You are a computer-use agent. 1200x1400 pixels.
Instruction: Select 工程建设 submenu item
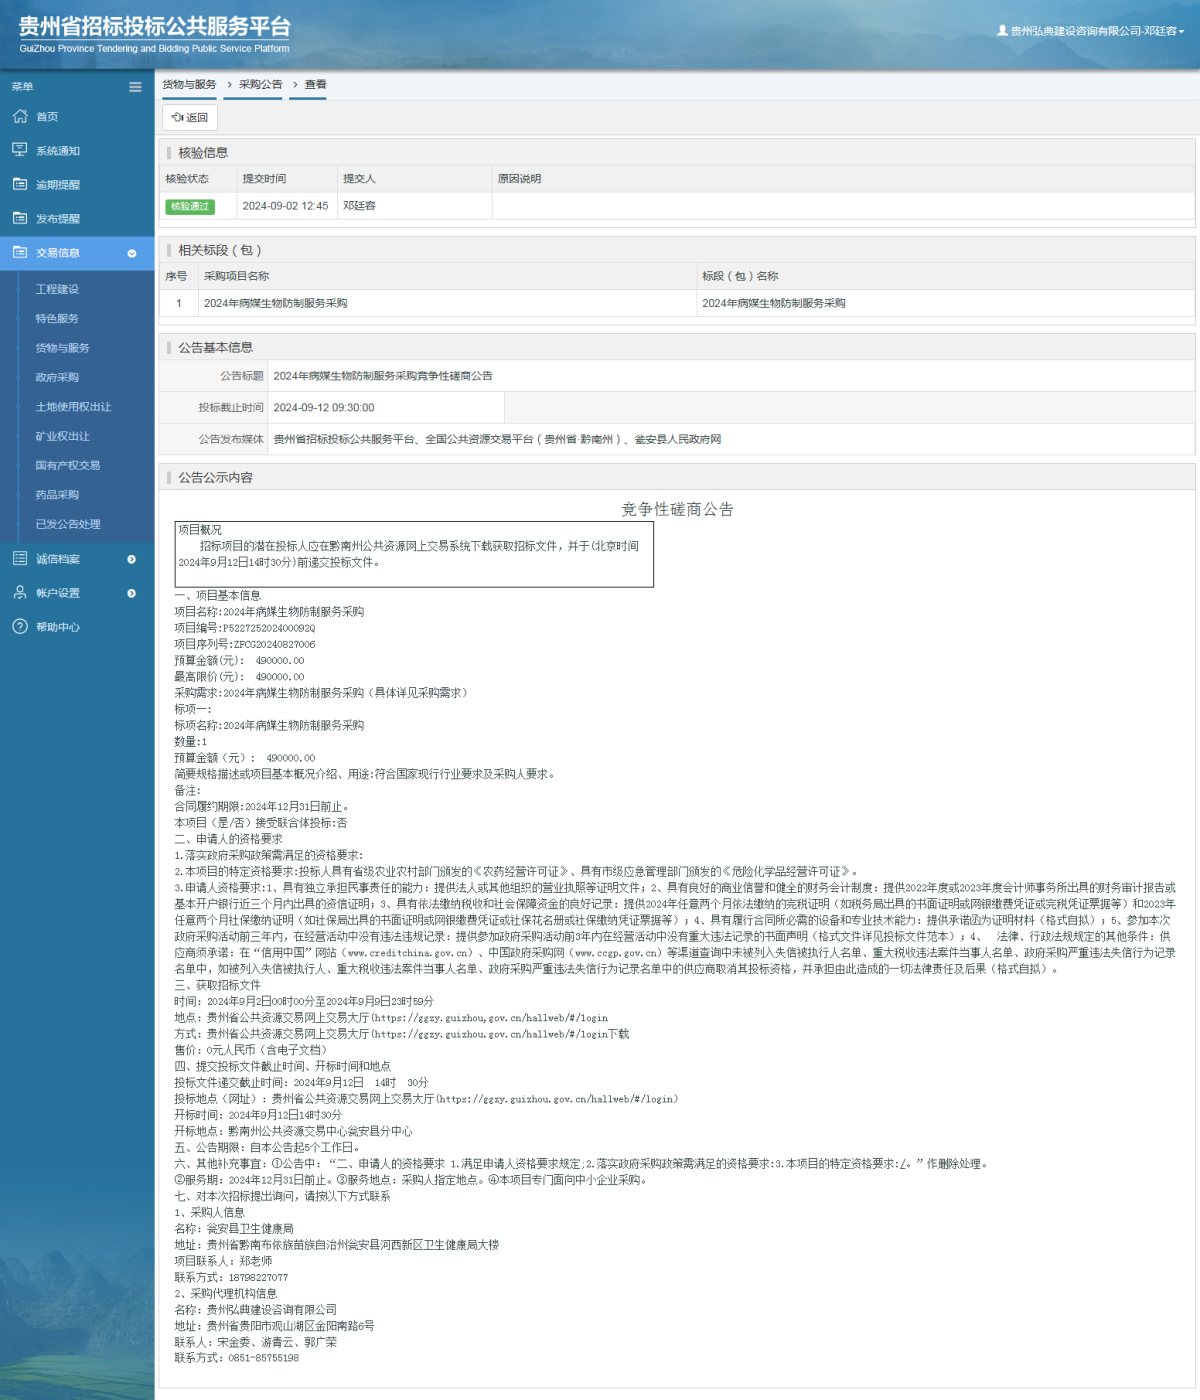[57, 289]
